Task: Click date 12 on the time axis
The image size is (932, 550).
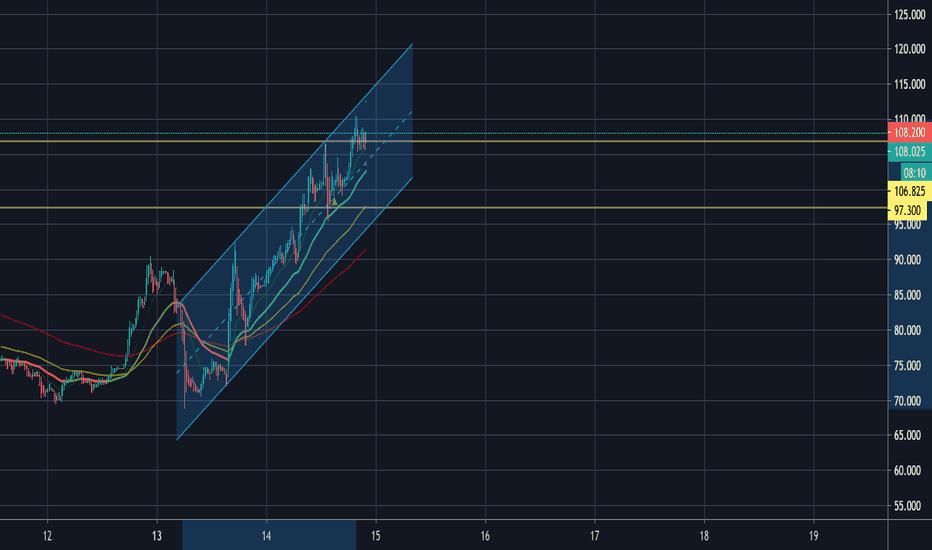Action: (48, 536)
